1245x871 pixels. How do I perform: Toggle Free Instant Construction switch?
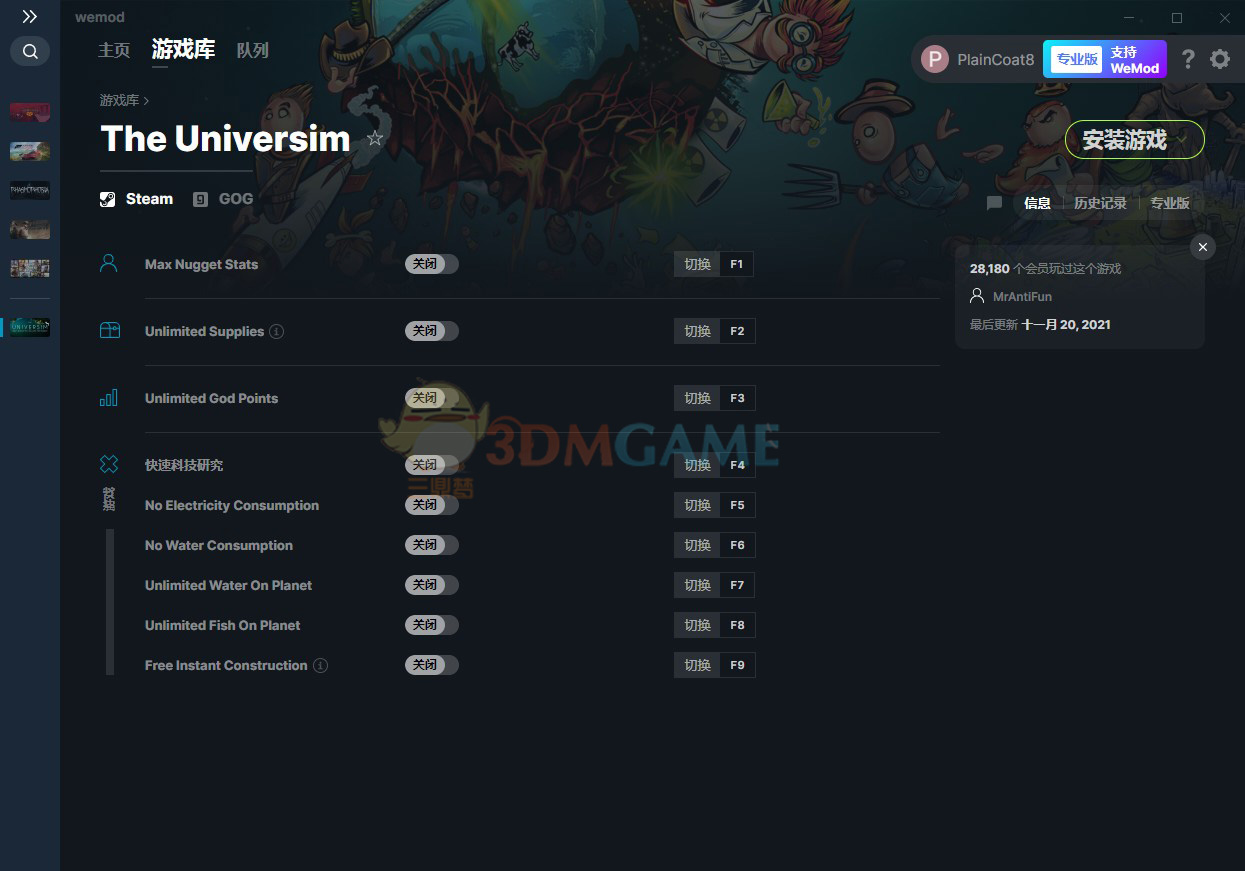click(x=432, y=665)
